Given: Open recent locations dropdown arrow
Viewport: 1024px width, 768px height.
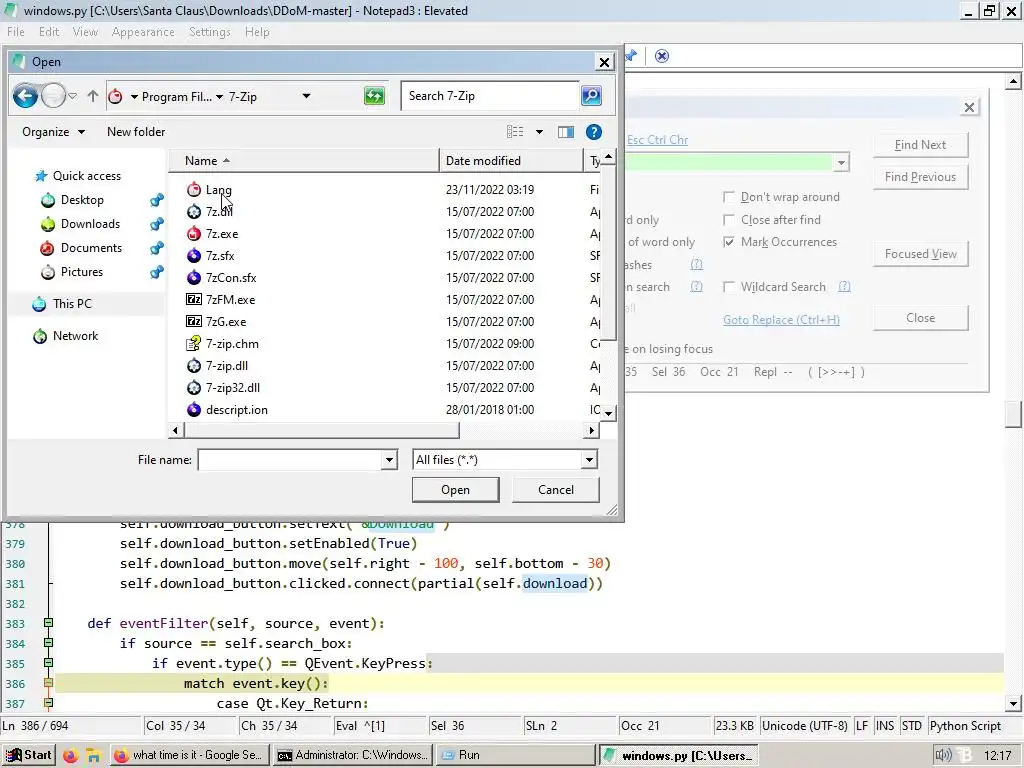Looking at the screenshot, I should (x=72, y=96).
